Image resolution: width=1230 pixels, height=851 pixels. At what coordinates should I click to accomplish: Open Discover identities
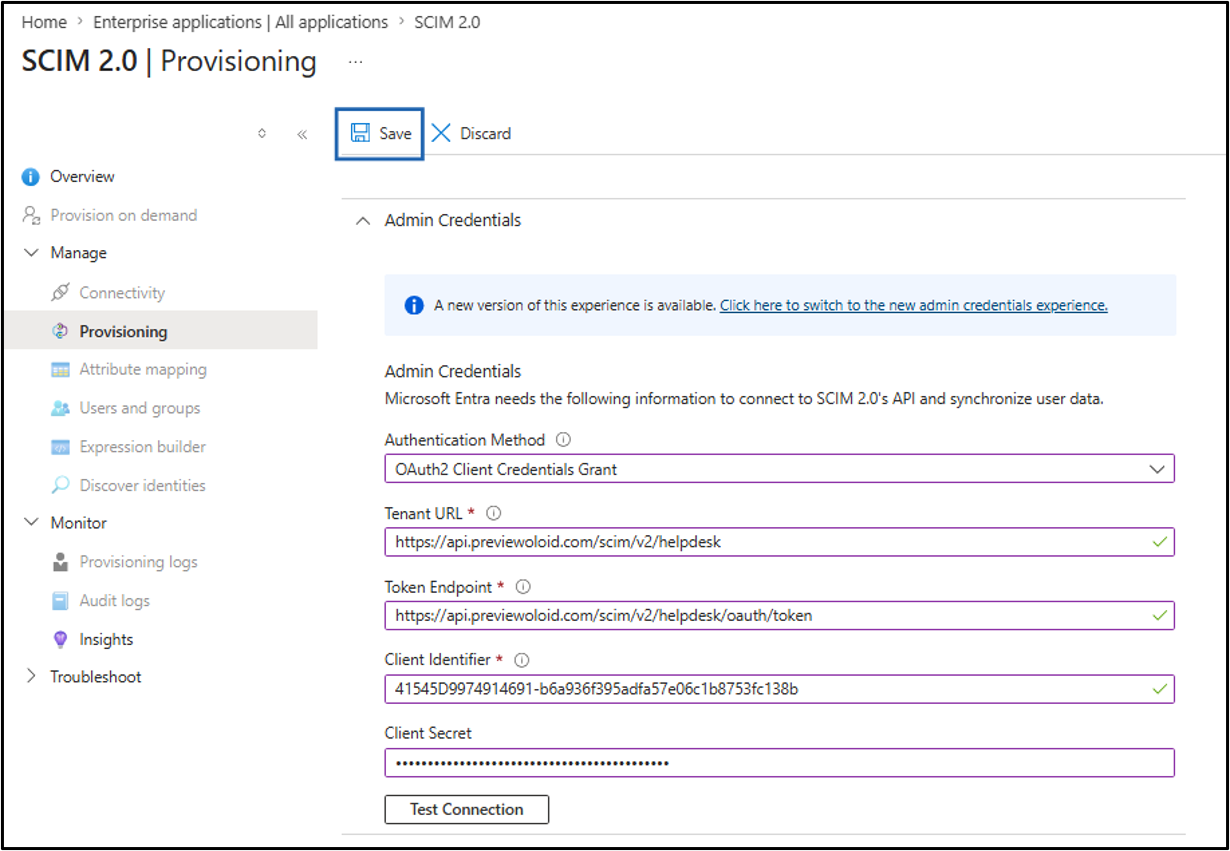[143, 486]
